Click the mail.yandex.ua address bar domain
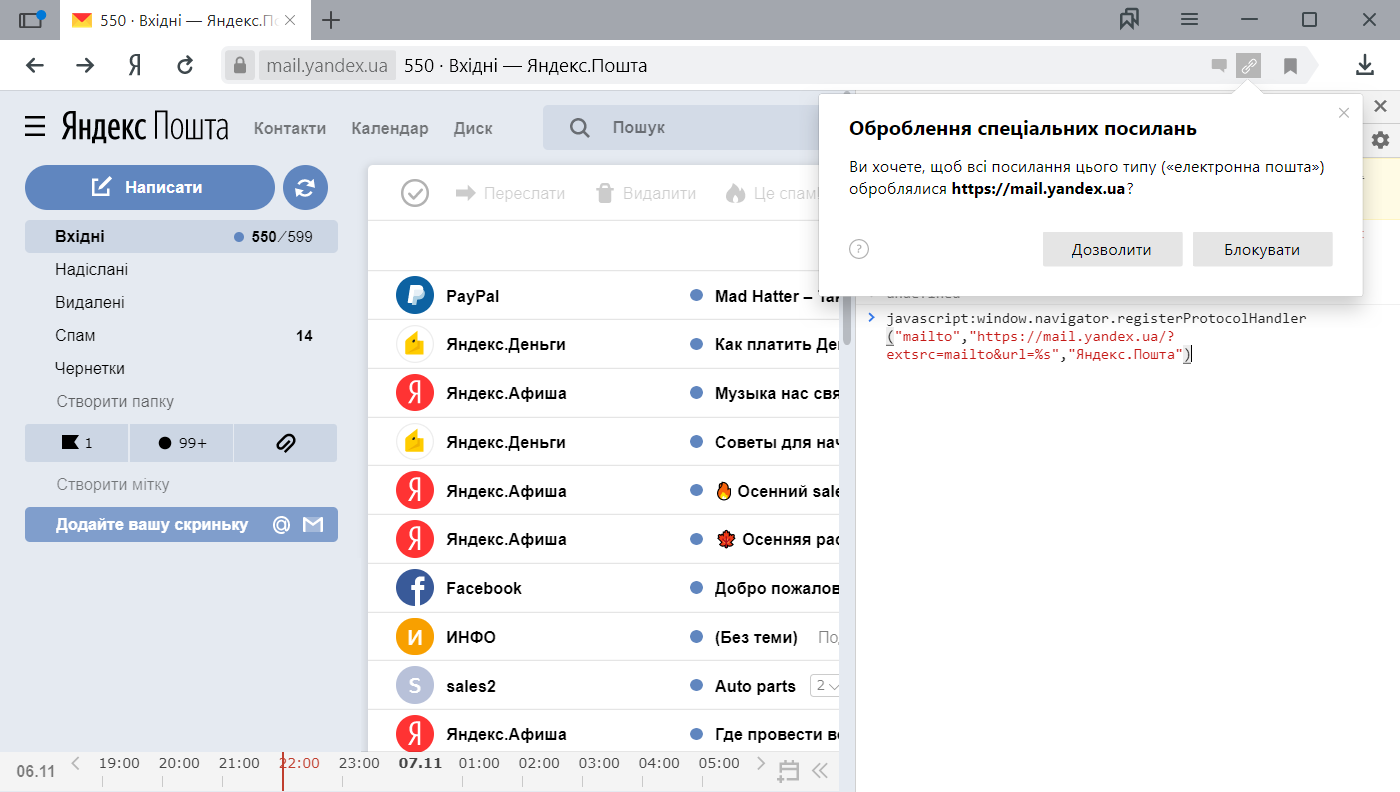The height and width of the screenshot is (792, 1400). tap(326, 66)
